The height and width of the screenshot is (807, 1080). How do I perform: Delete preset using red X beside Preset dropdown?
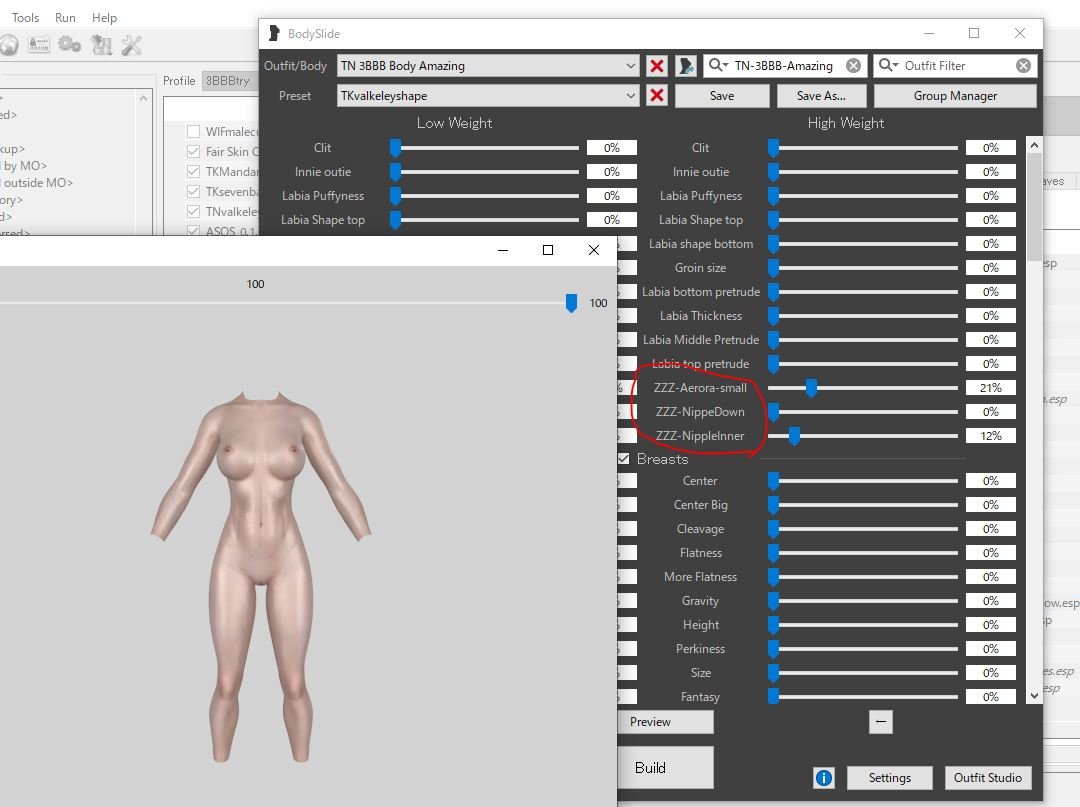[x=657, y=95]
